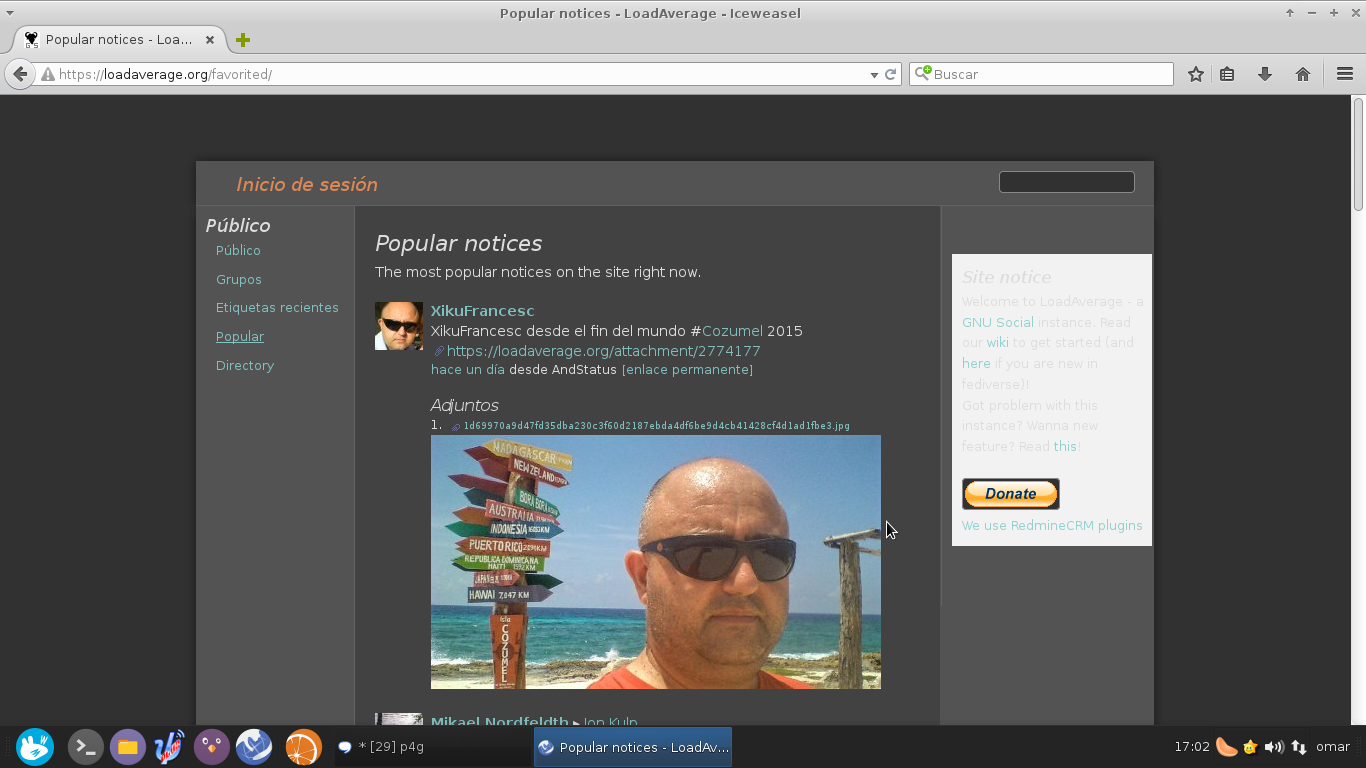Open the downloads arrow icon
This screenshot has width=1366, height=768.
point(1265,74)
